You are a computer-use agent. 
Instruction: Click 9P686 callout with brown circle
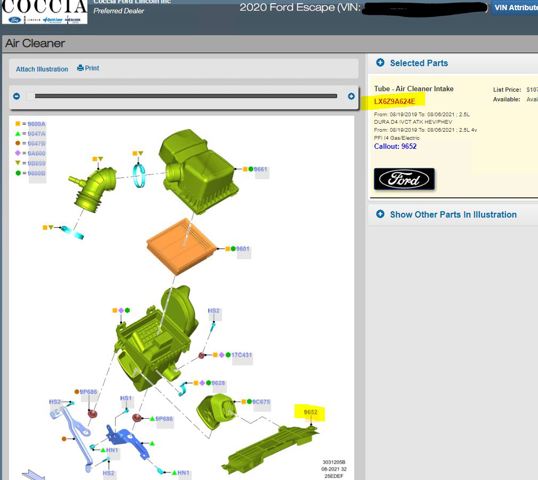(x=89, y=391)
